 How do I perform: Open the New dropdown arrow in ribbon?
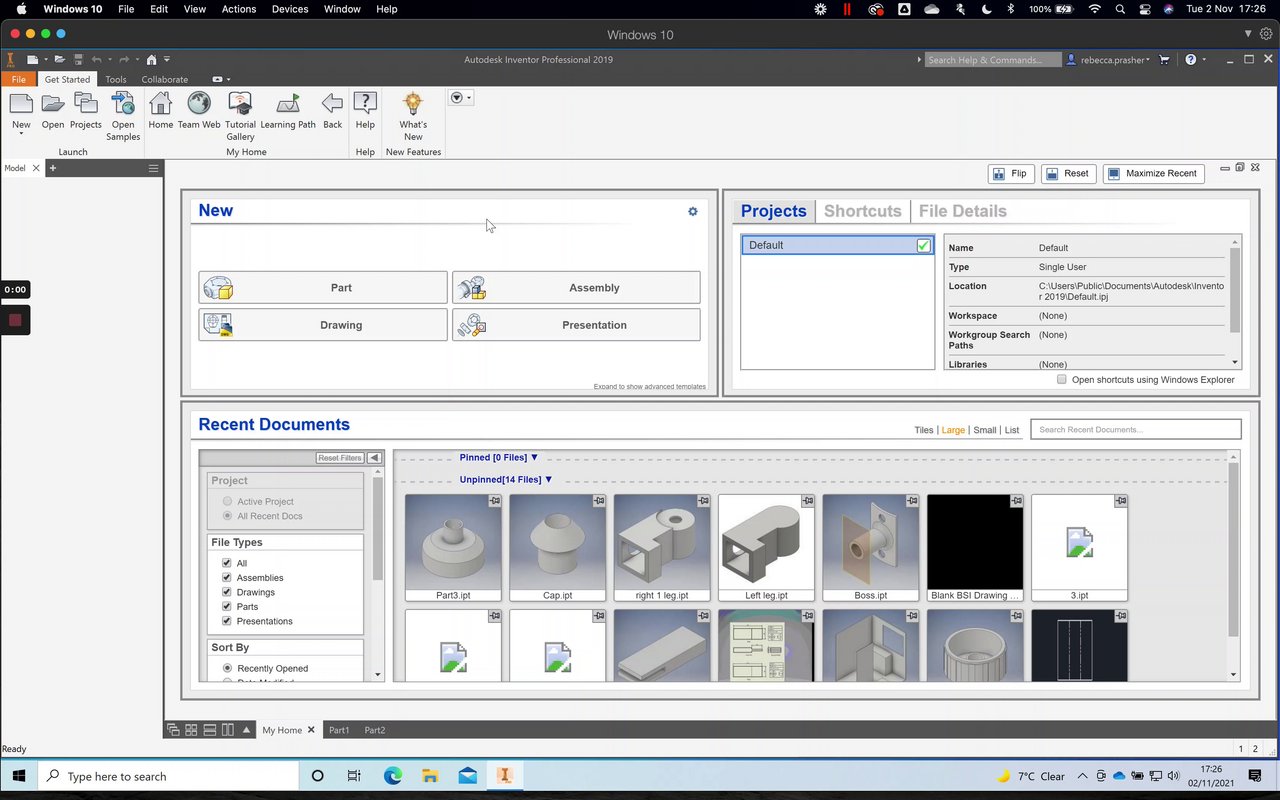(x=21, y=134)
